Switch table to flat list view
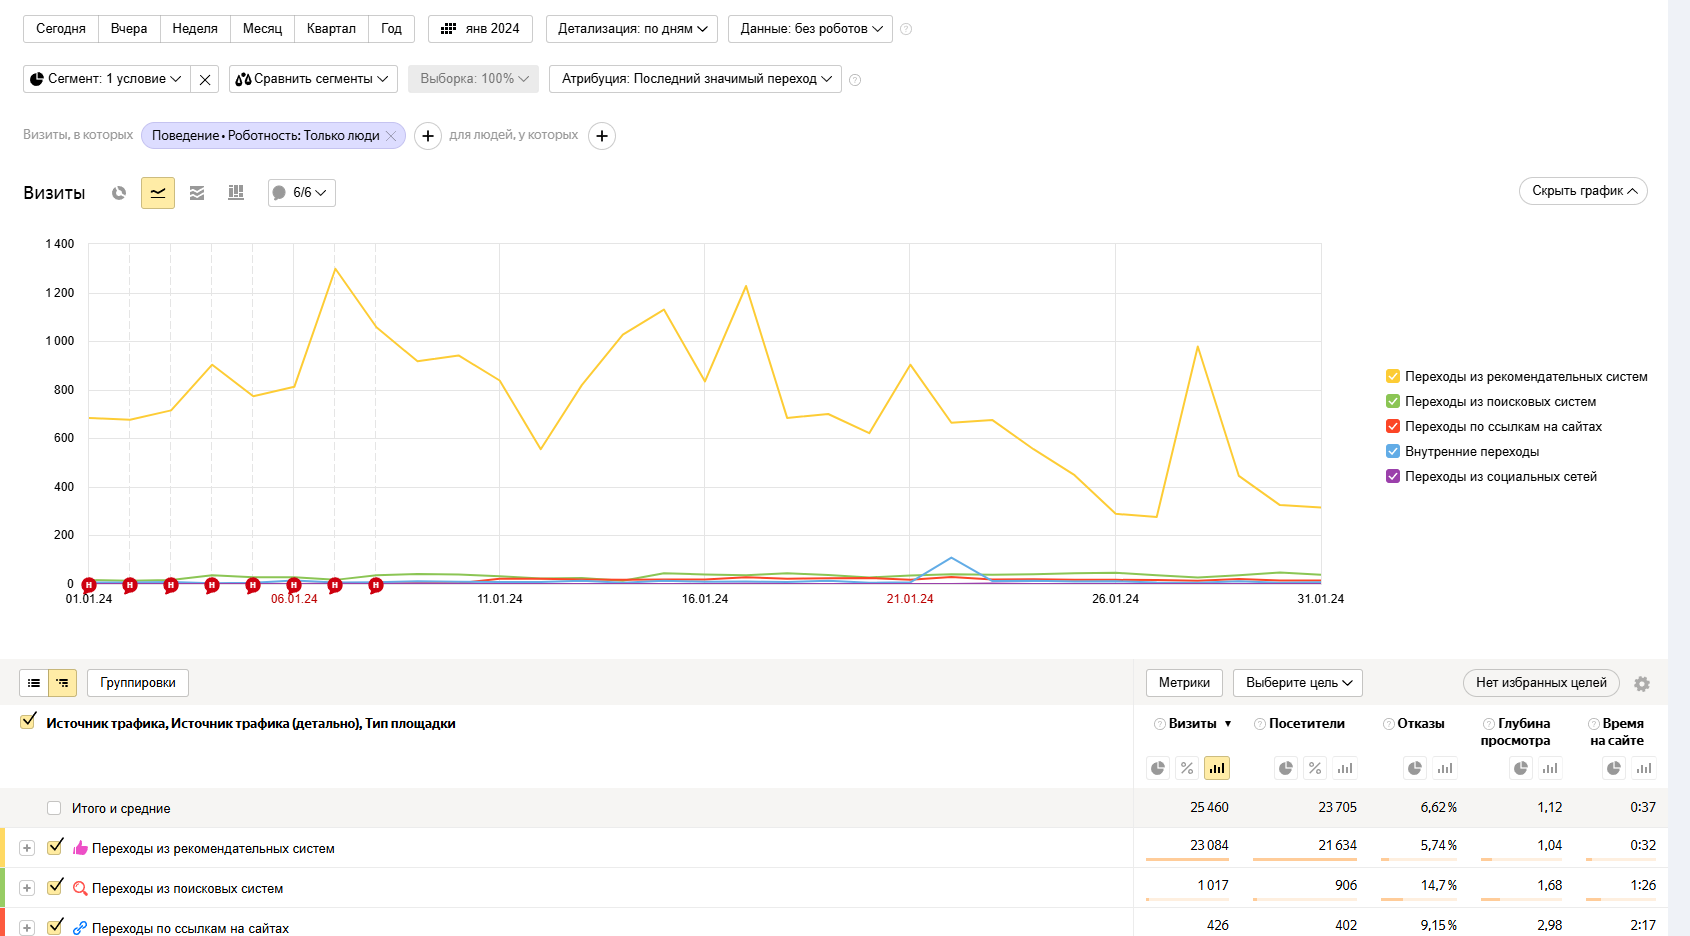 pyautogui.click(x=34, y=683)
